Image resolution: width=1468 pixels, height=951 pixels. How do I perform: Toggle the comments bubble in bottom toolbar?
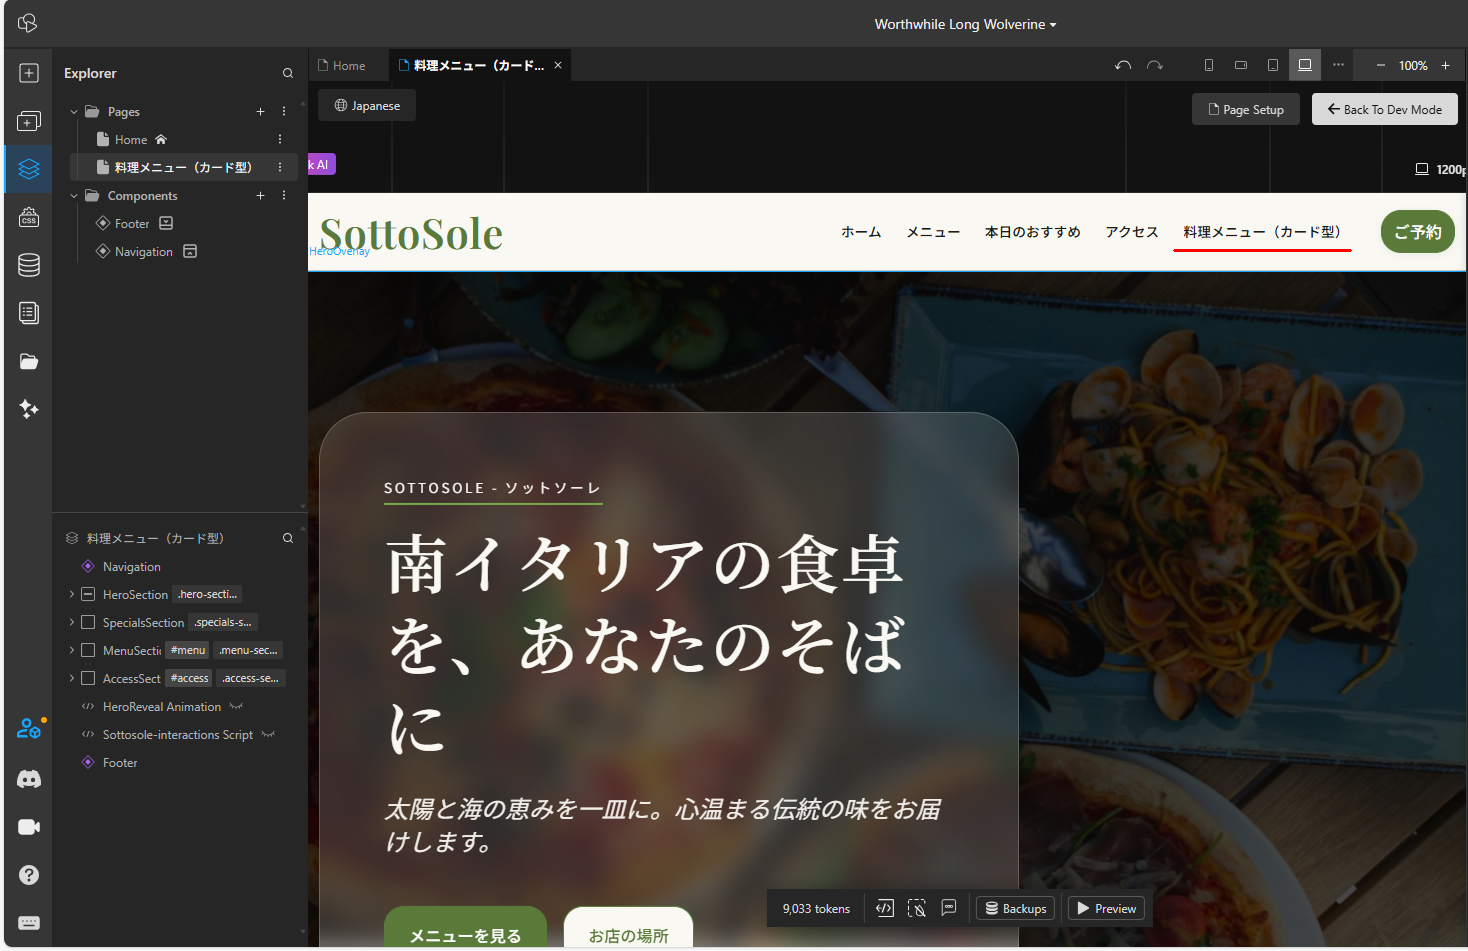949,908
